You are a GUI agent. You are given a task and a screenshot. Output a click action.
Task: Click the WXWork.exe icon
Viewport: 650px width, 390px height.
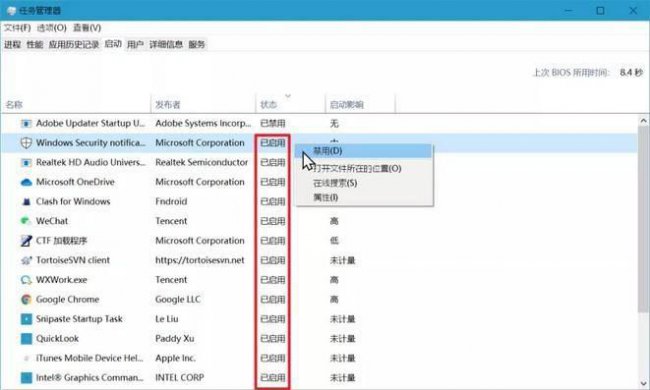pyautogui.click(x=26, y=280)
